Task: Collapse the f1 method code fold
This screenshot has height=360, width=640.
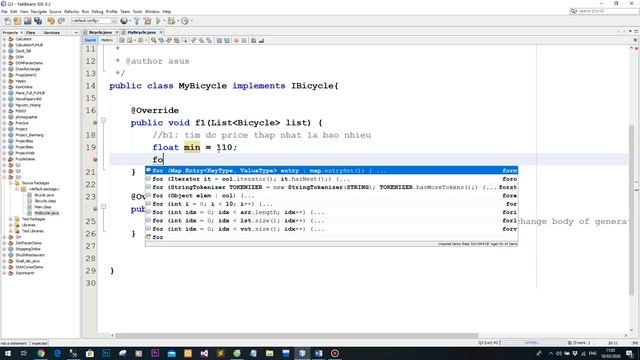Action: (103, 120)
